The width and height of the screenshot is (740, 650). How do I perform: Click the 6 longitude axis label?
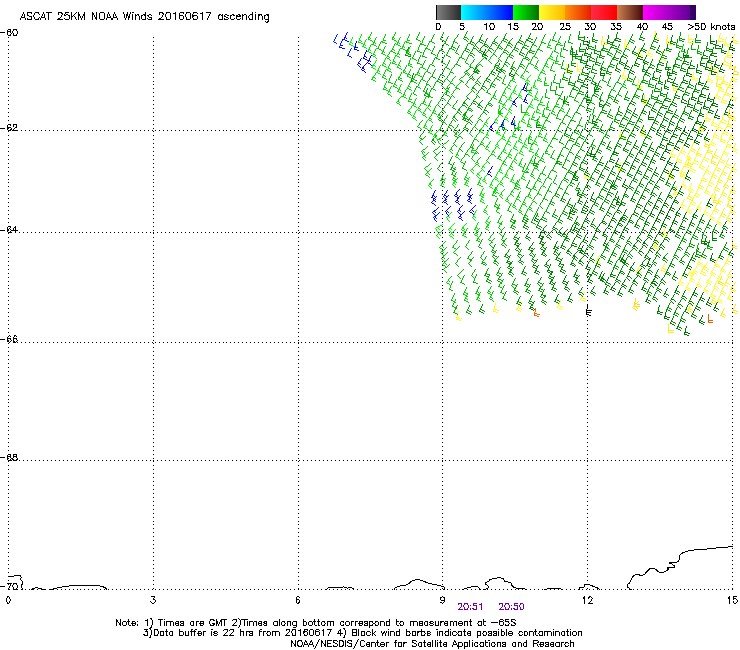coord(298,600)
